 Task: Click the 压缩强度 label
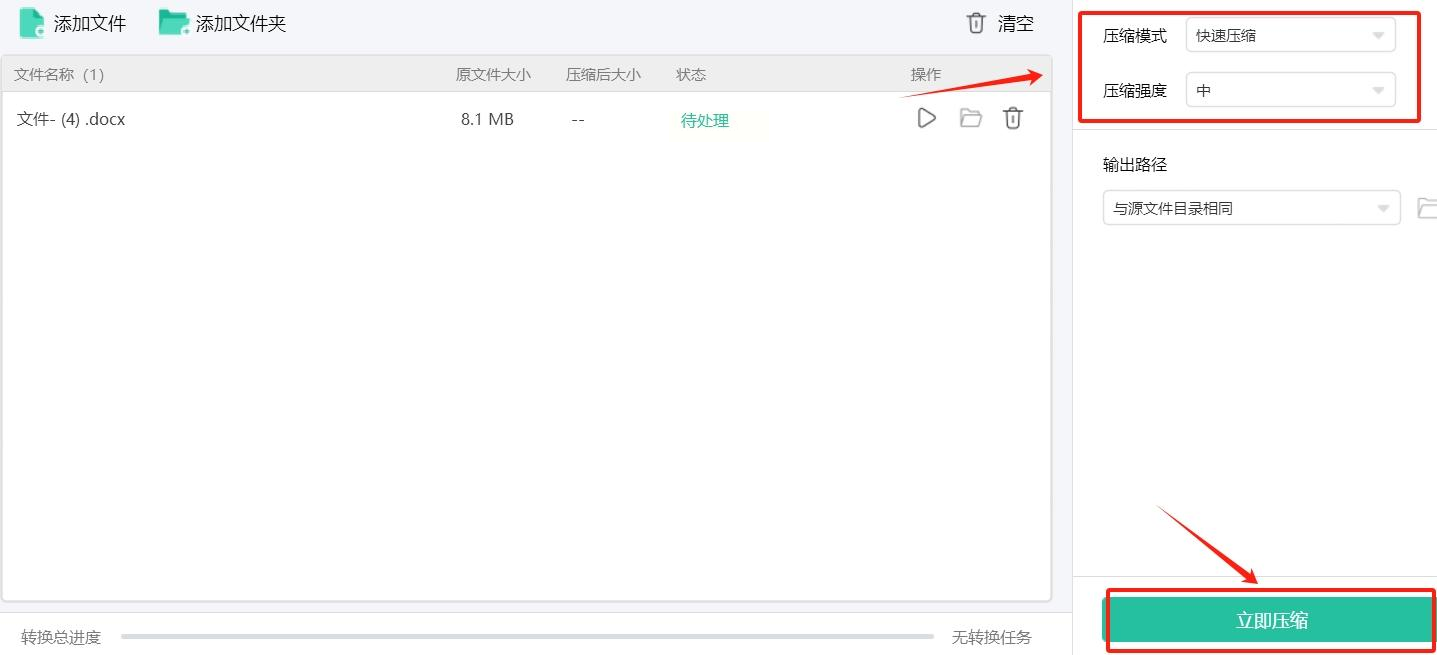[1135, 90]
